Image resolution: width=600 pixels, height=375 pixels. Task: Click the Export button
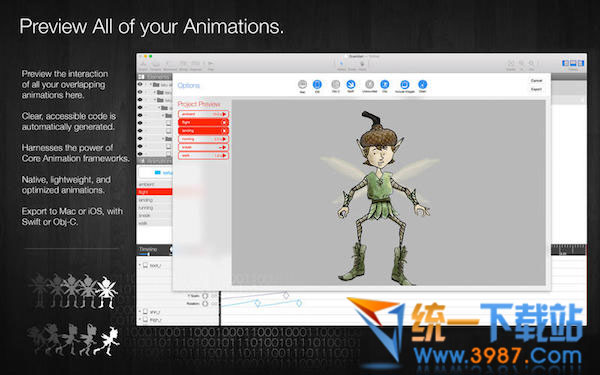point(536,89)
